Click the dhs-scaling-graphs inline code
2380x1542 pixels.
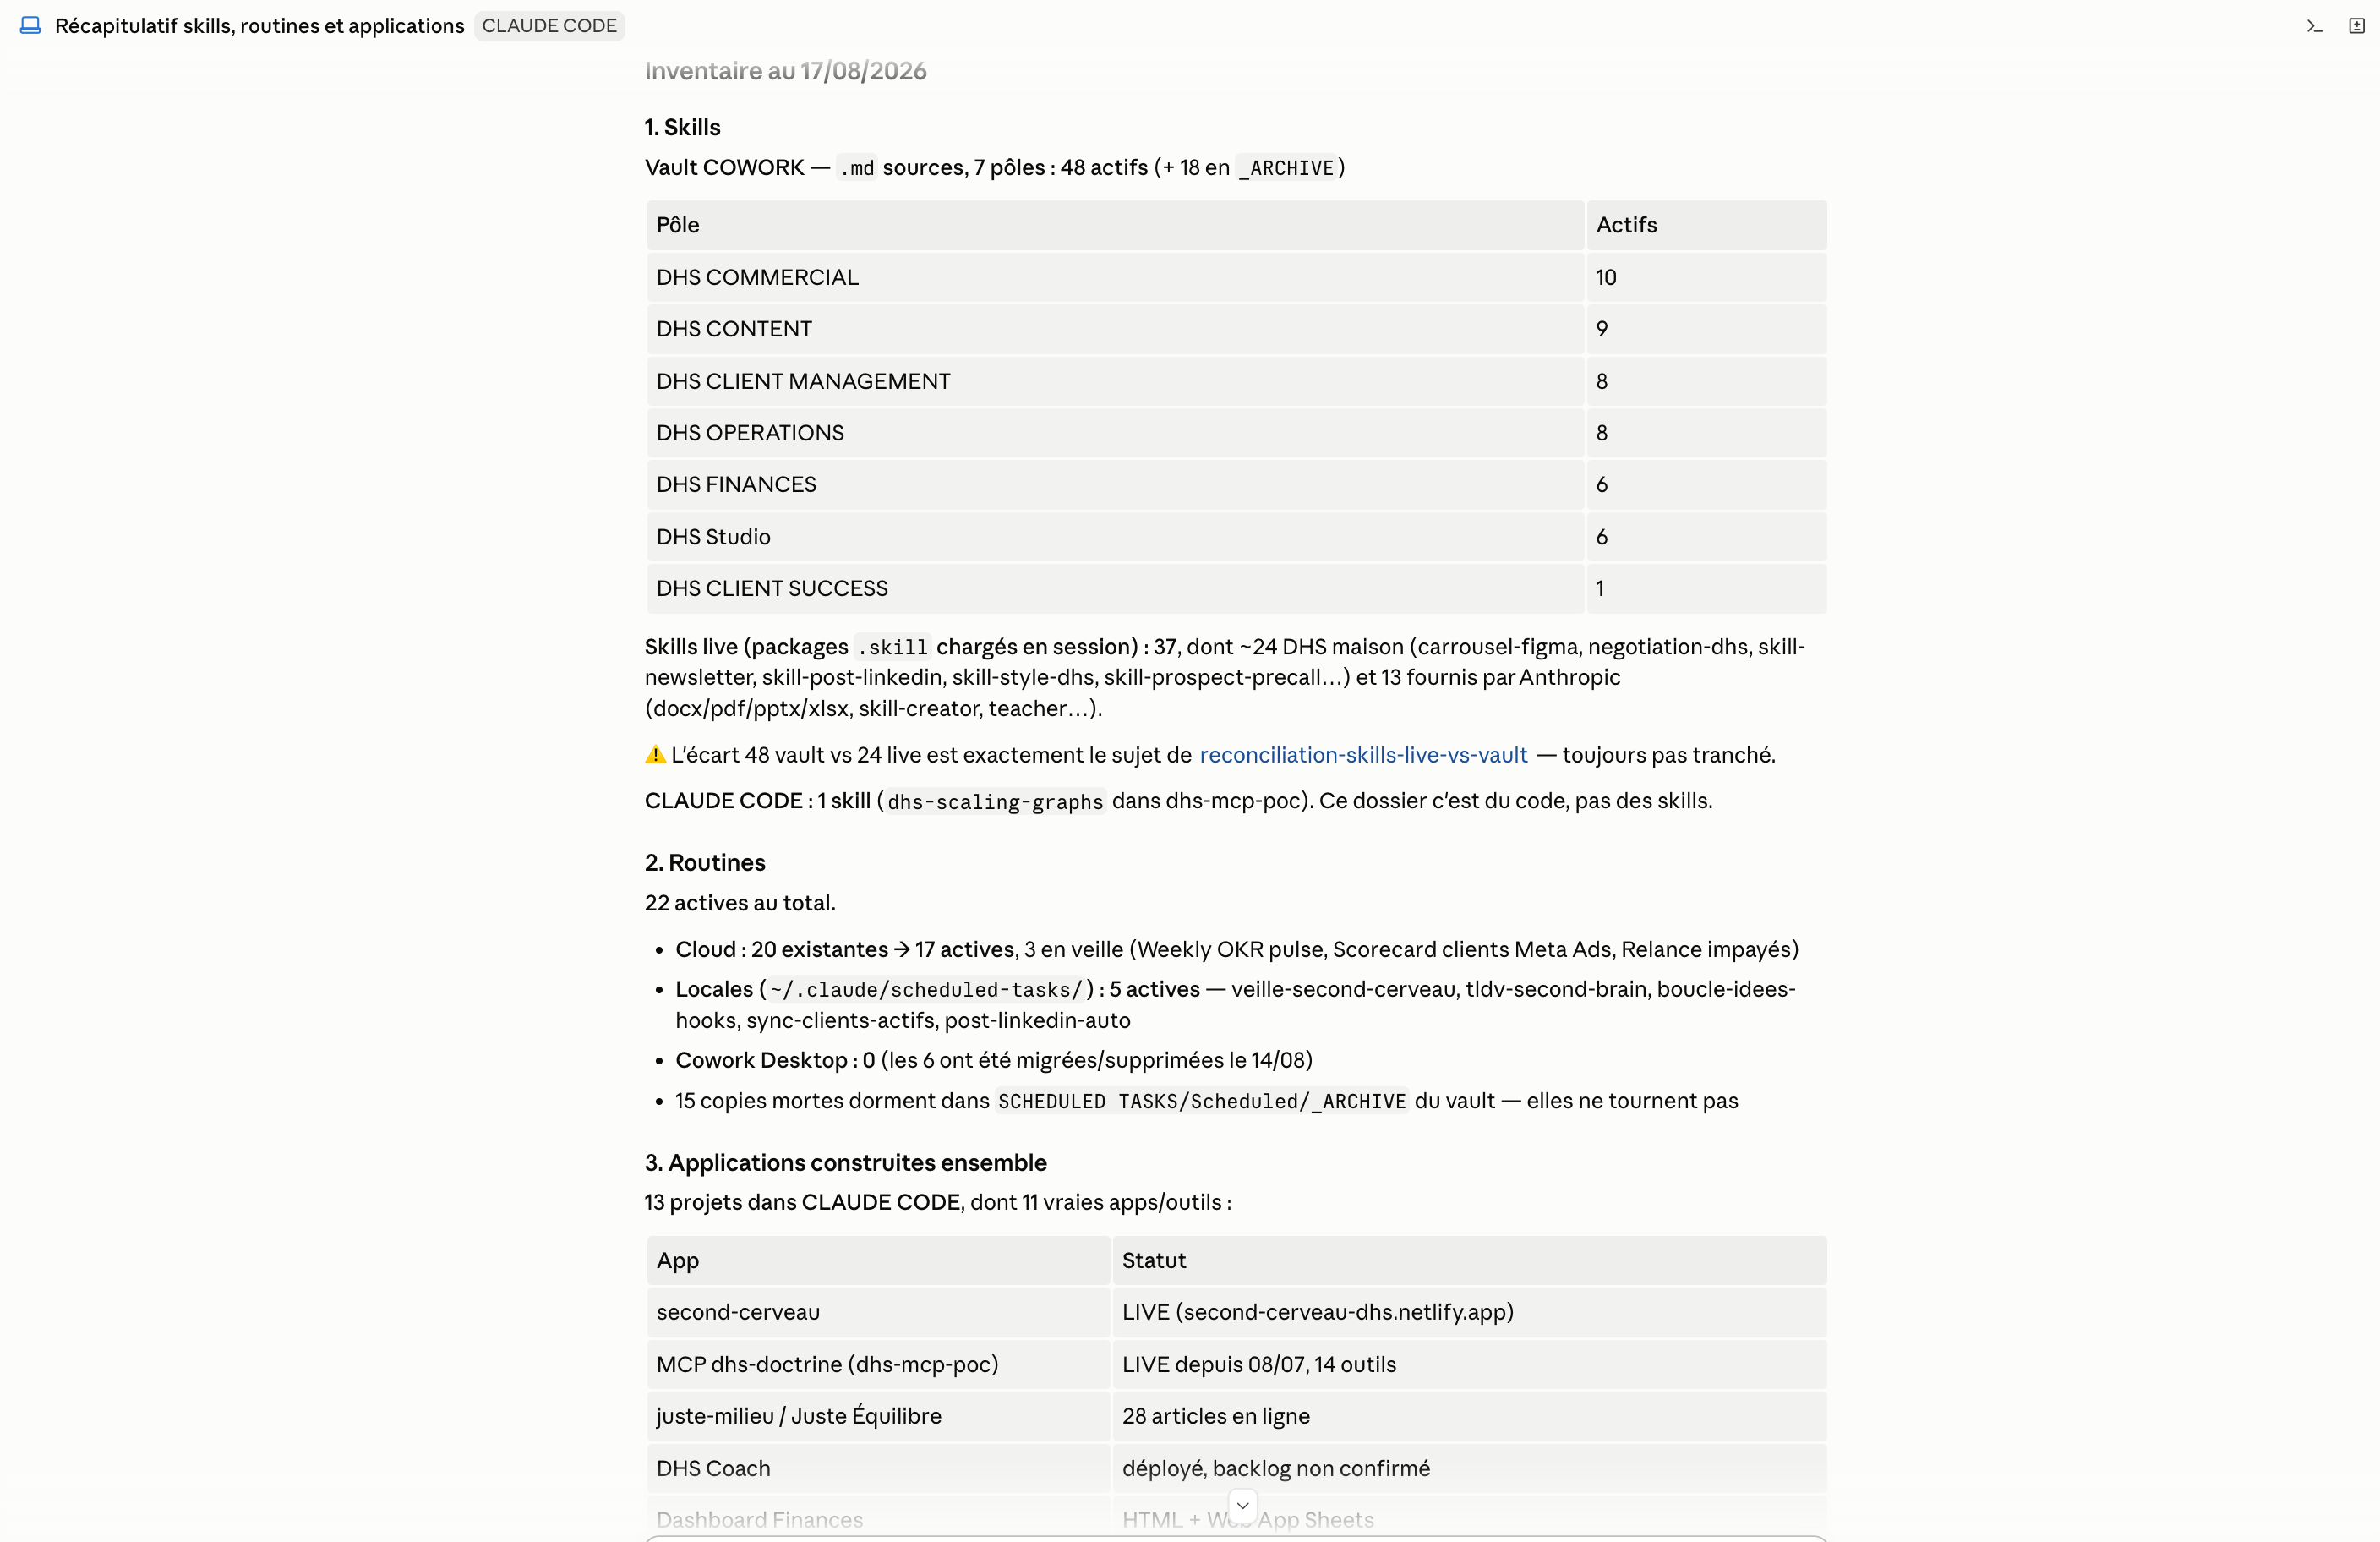[995, 802]
